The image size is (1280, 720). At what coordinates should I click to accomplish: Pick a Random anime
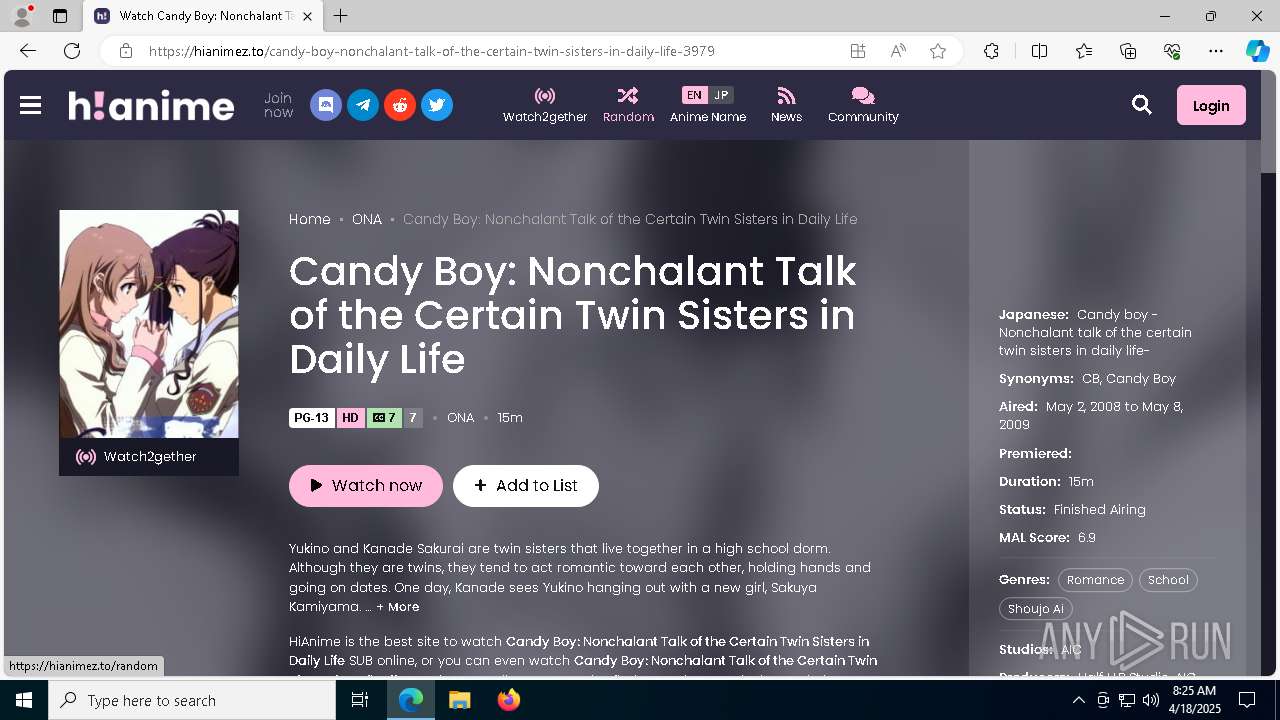click(x=628, y=105)
